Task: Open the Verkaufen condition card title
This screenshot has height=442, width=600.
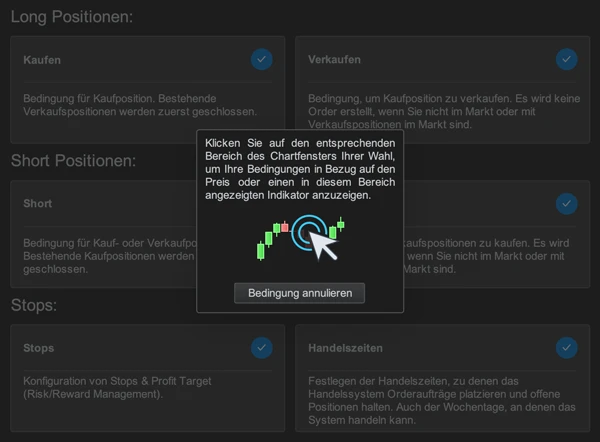Action: pos(334,60)
